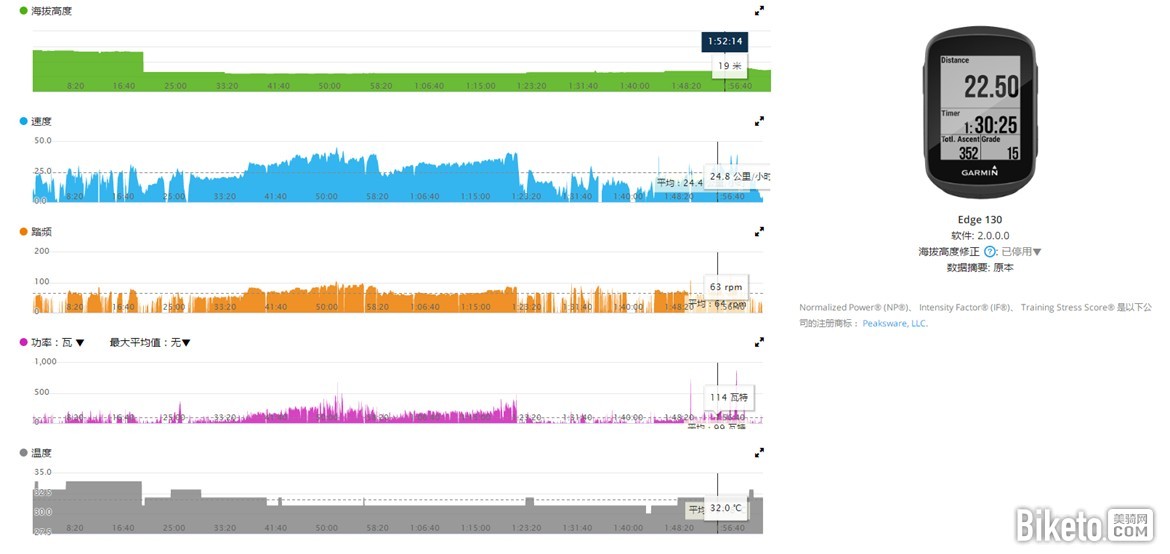Click the green dot next to 海拔高度
This screenshot has height=554, width=1170.
pyautogui.click(x=24, y=11)
